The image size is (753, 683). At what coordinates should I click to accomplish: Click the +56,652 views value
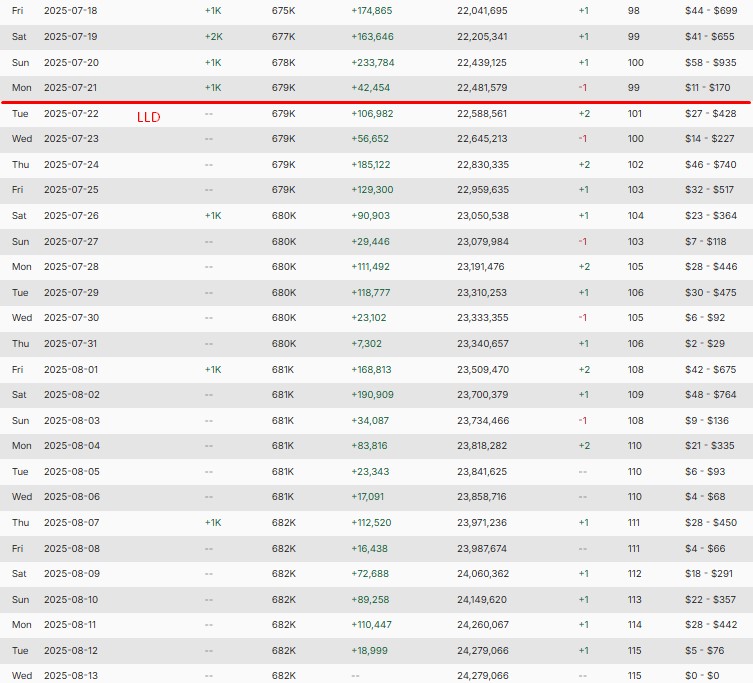pos(369,138)
